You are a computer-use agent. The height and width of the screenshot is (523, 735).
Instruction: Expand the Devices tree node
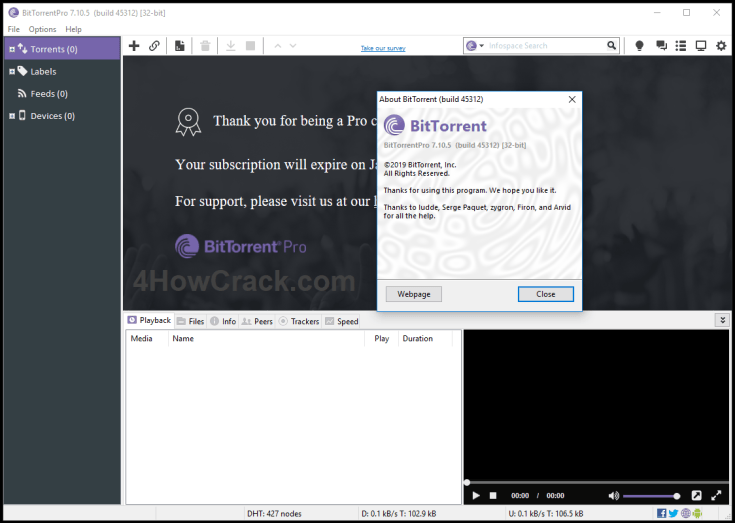[x=12, y=116]
